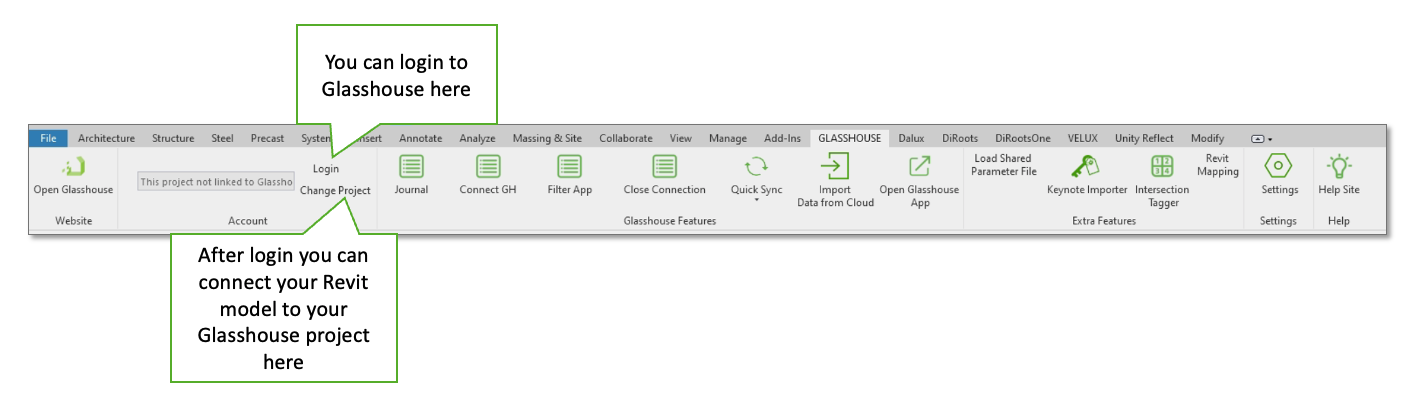Switch to View tab
This screenshot has height=412, width=1423.
pyautogui.click(x=681, y=138)
